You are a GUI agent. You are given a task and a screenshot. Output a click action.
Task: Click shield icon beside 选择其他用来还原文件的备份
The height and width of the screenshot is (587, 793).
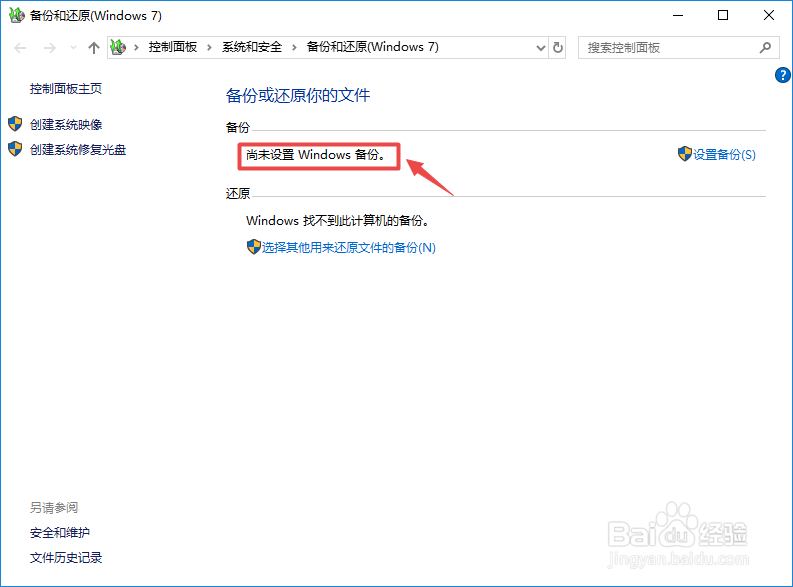(x=253, y=247)
